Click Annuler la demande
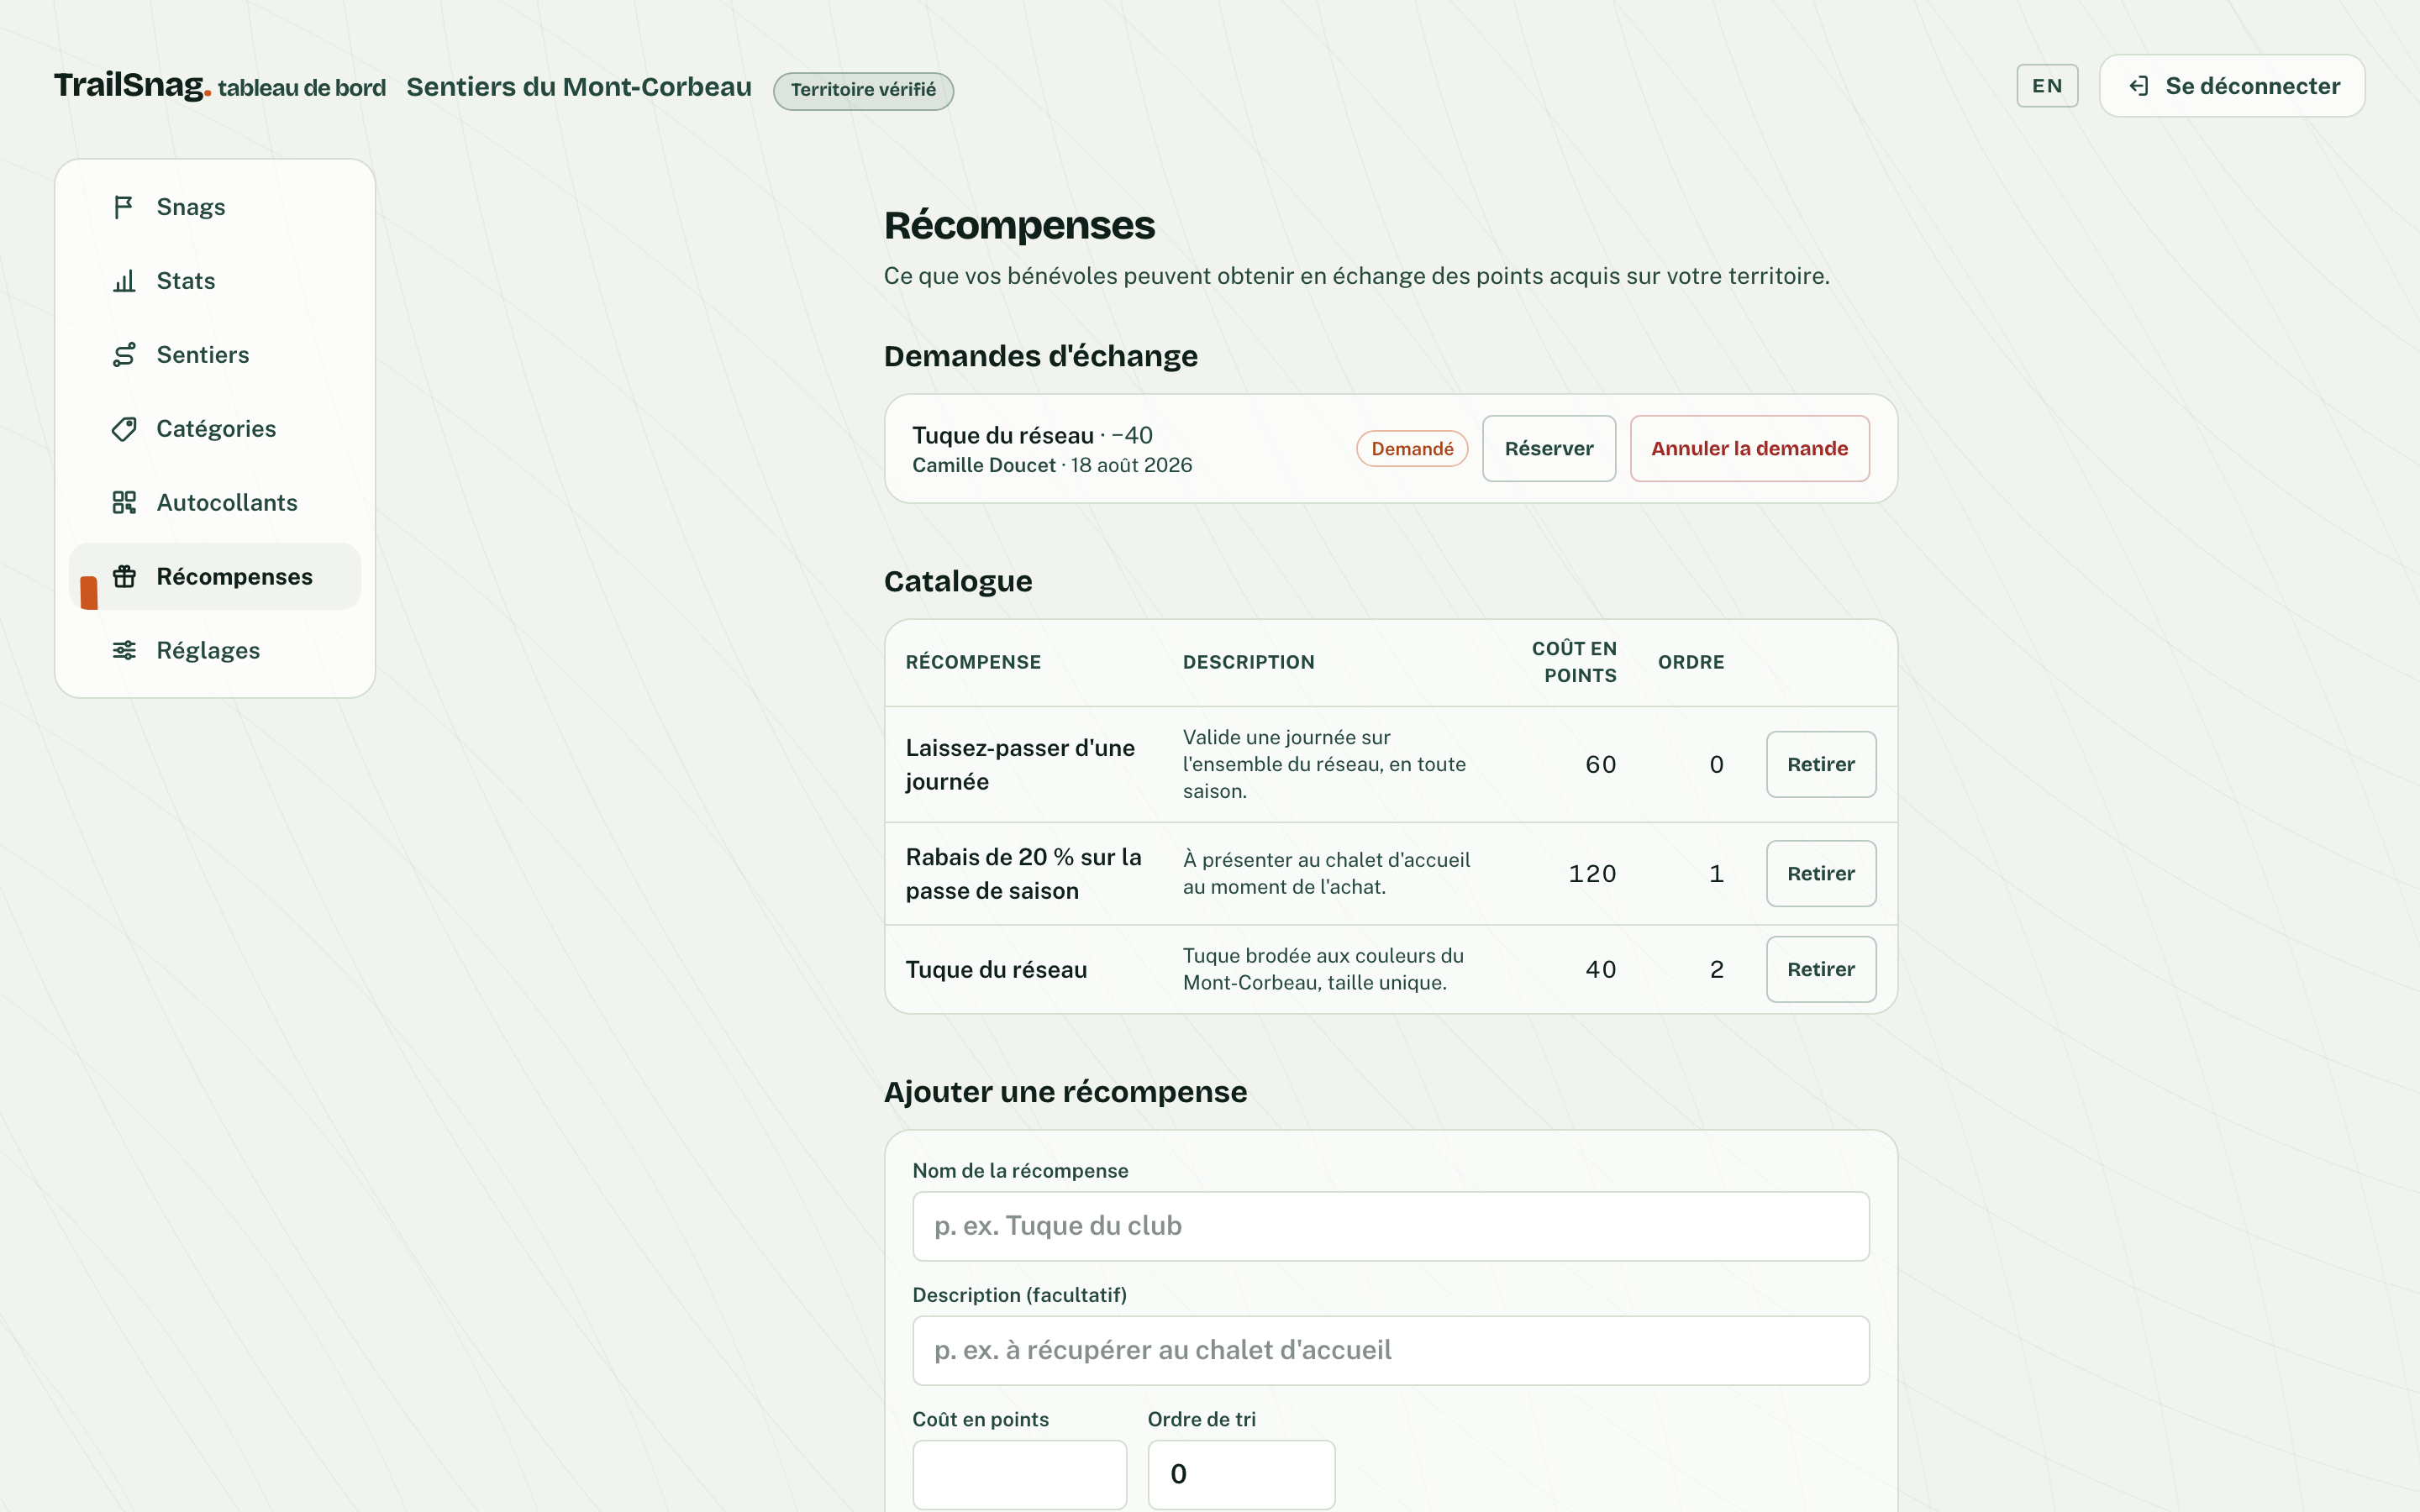 [1749, 448]
